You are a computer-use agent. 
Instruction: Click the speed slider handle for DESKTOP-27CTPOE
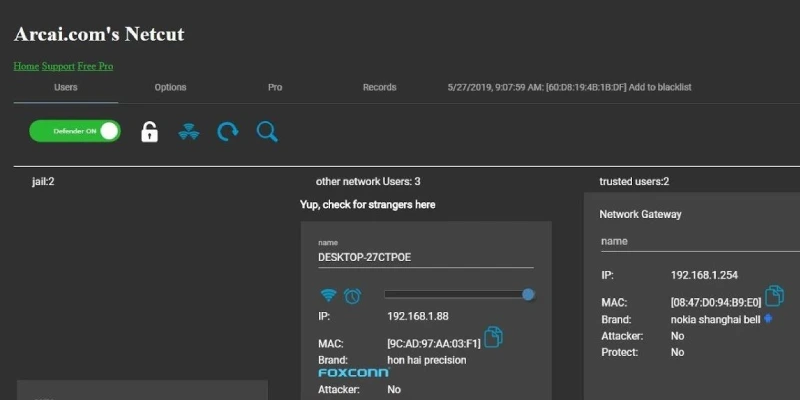coord(528,294)
